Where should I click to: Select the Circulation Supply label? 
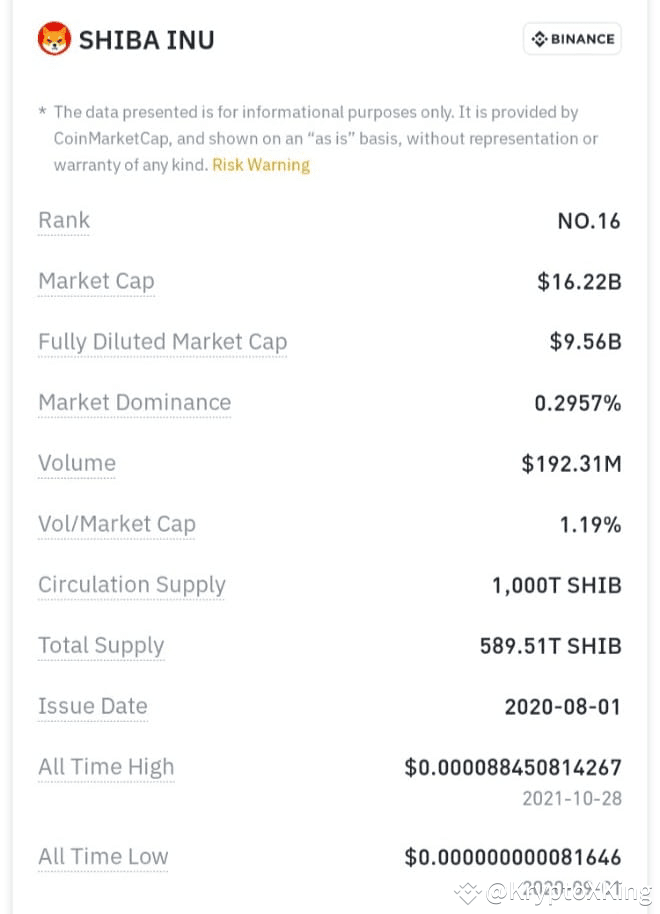(x=132, y=585)
